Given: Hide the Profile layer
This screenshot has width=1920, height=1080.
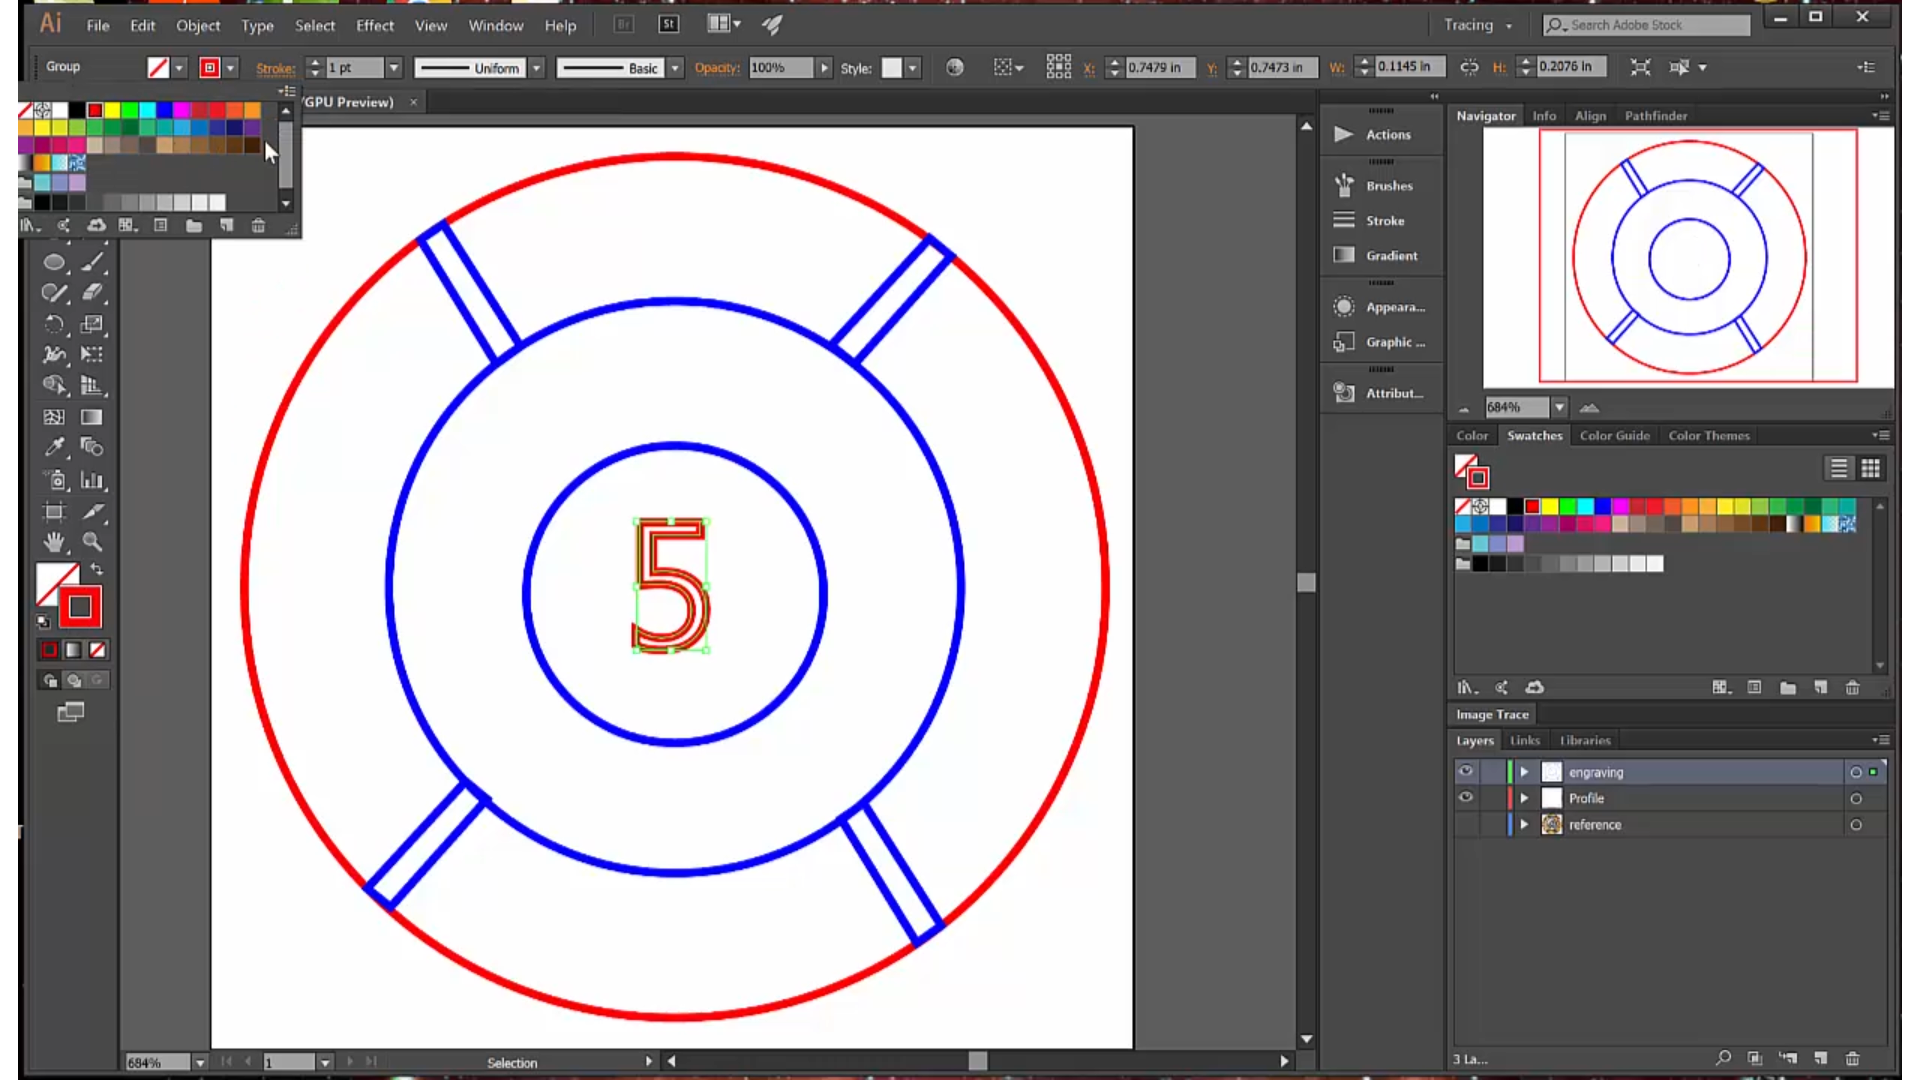Looking at the screenshot, I should coord(1466,797).
